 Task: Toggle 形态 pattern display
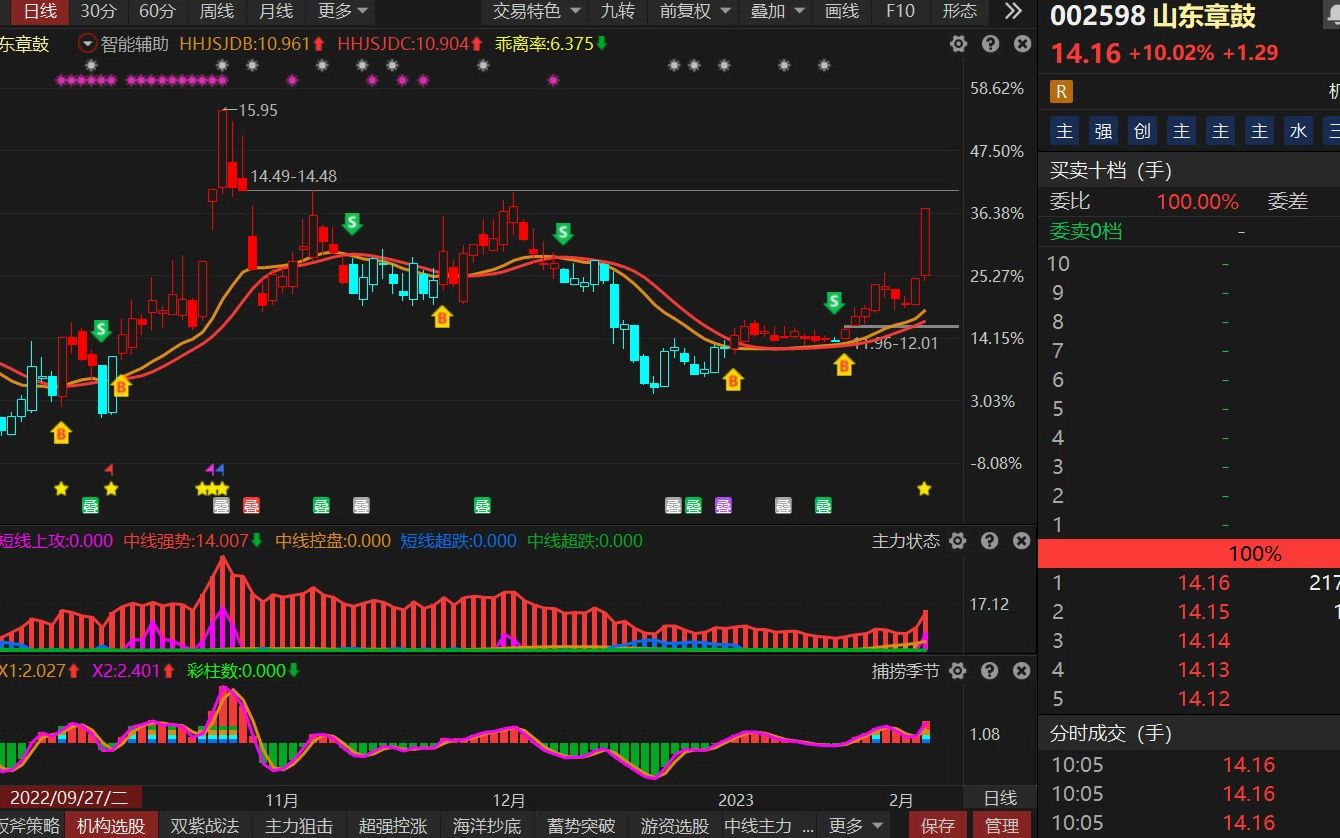[x=960, y=11]
